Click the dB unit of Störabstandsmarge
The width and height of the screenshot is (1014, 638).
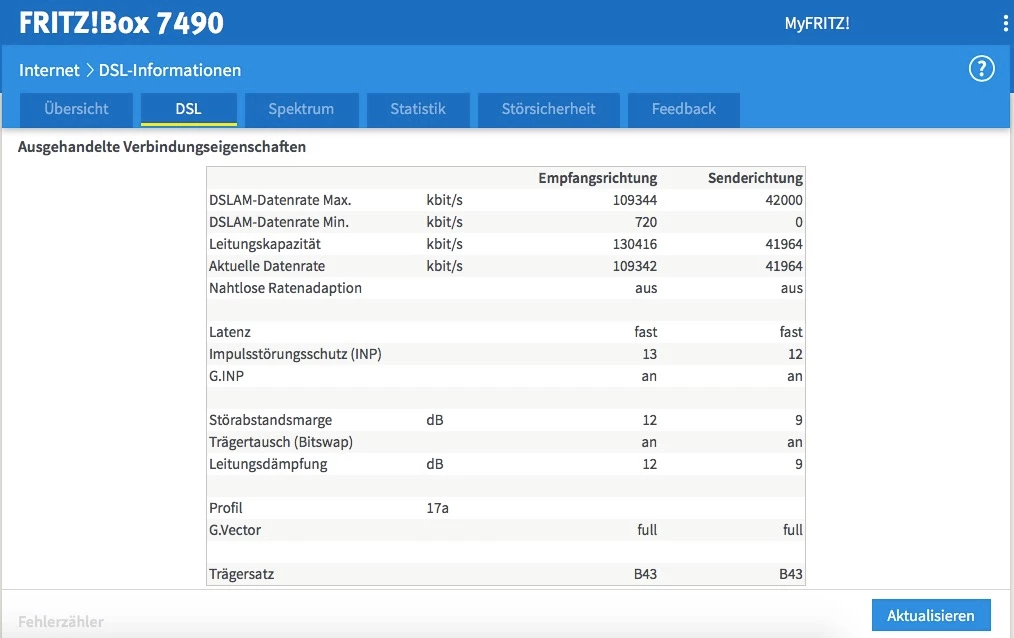(x=435, y=420)
